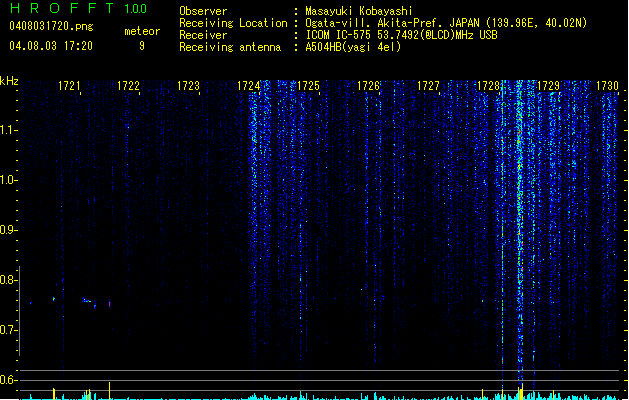Click the 1727 time marker
Viewport: 629px width, 400px height.
coord(428,86)
